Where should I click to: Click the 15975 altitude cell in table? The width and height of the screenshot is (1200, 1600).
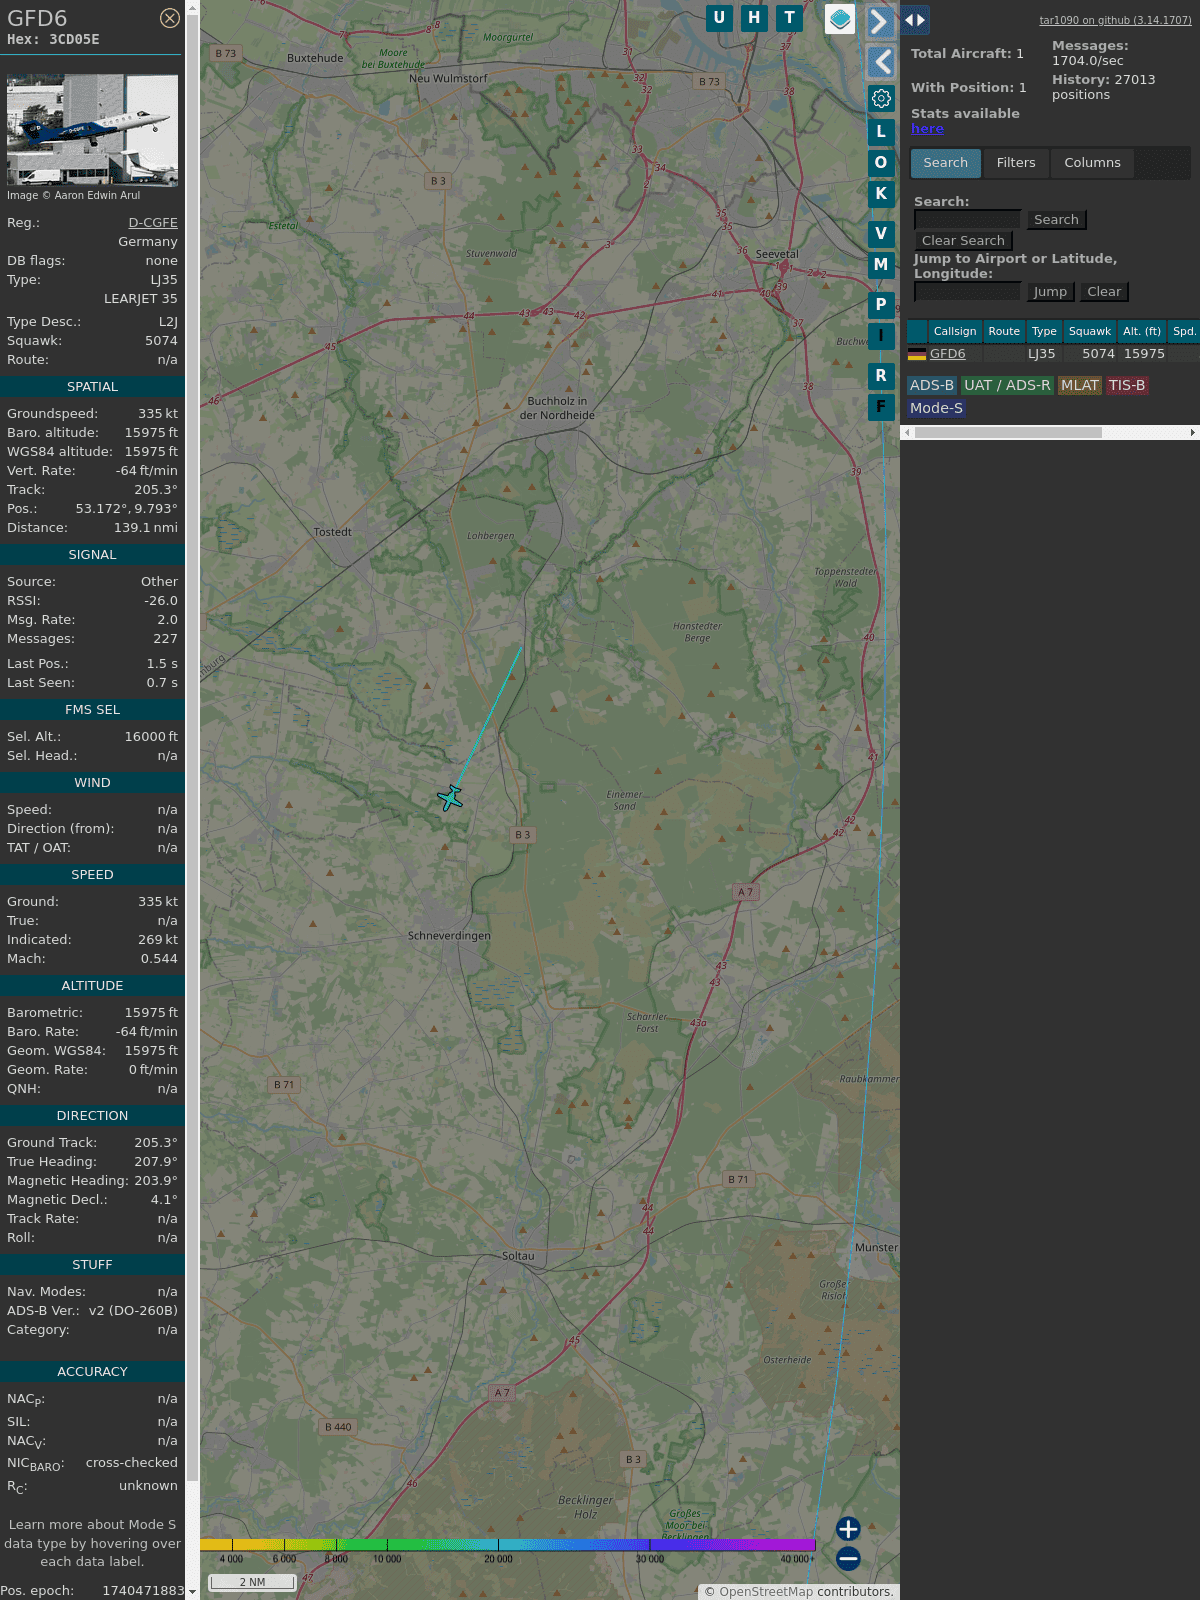1144,354
